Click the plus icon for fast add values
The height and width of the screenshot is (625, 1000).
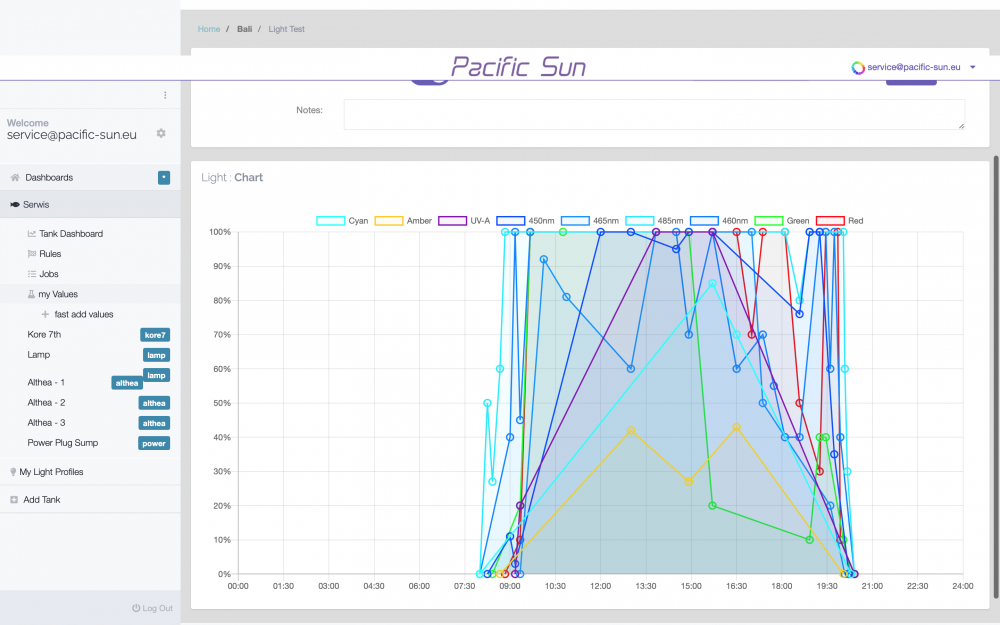tap(45, 314)
